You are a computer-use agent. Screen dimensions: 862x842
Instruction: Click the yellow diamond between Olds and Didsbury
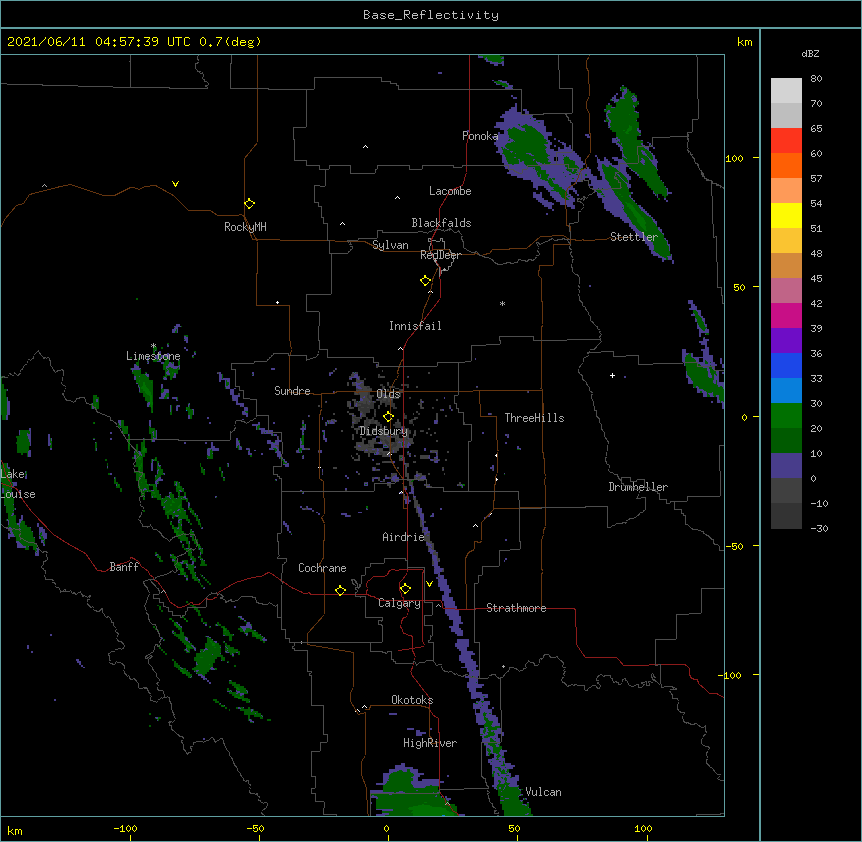(388, 416)
